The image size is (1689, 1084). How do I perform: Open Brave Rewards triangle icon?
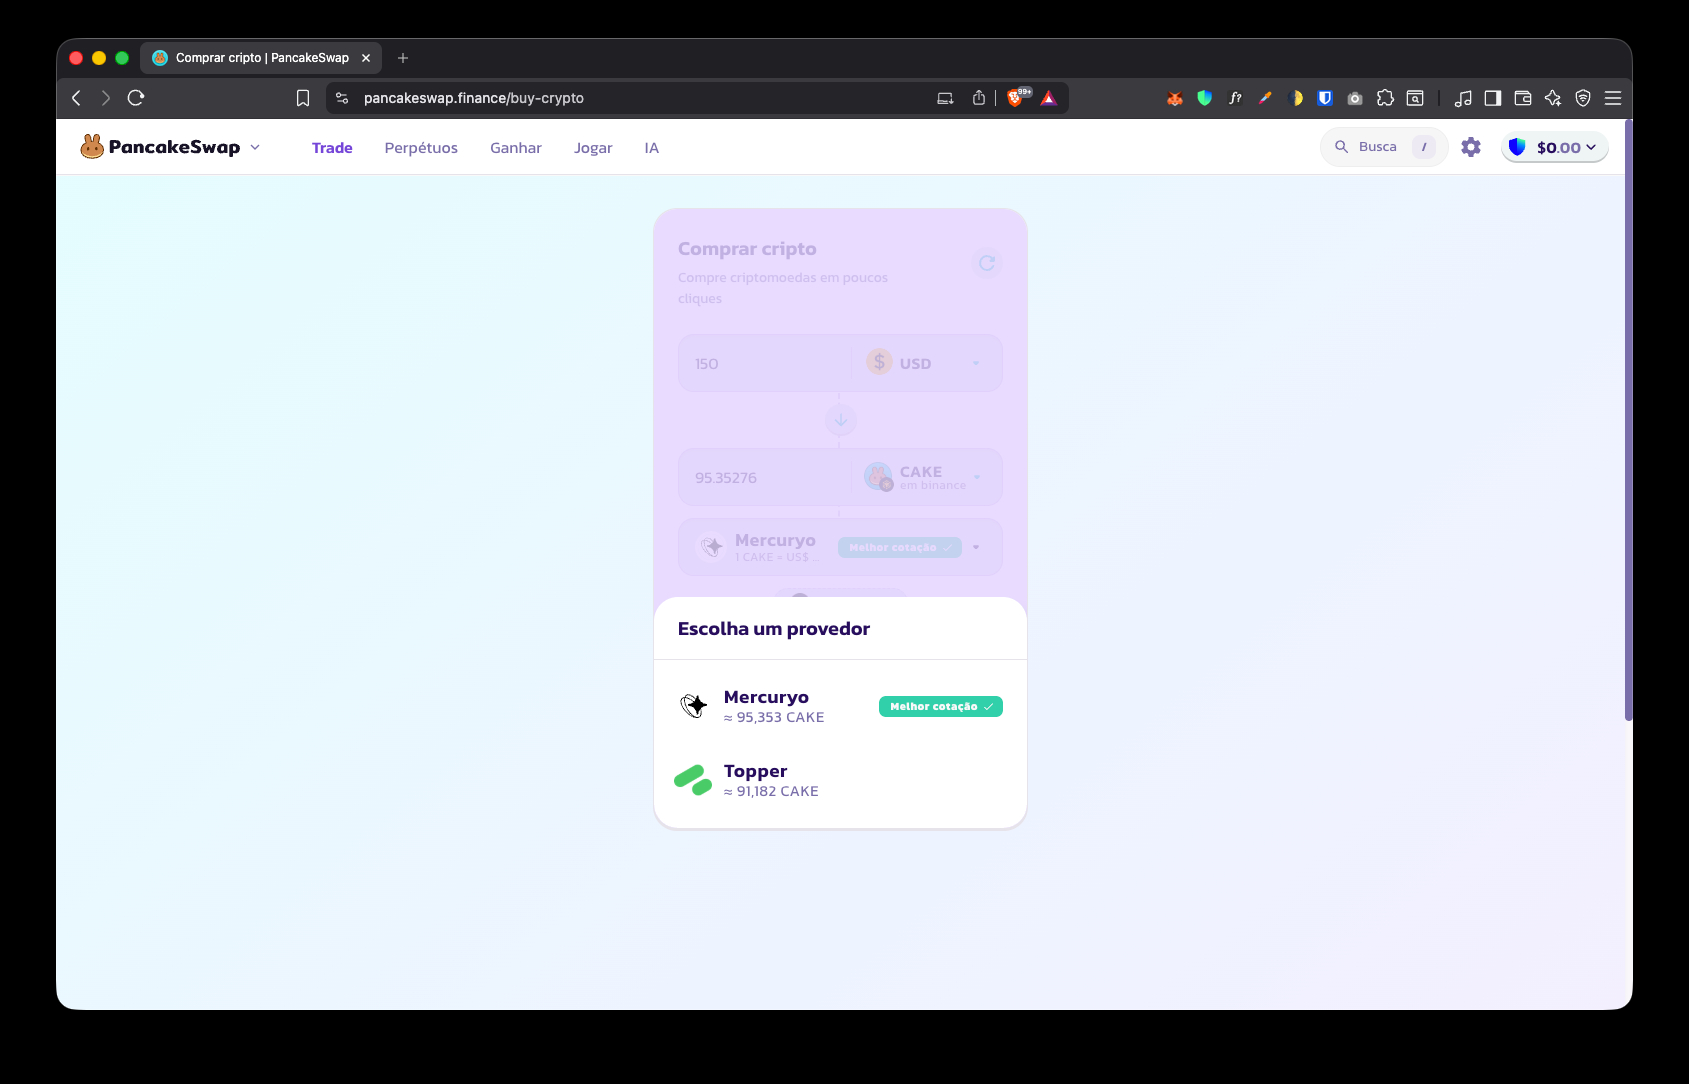click(x=1048, y=98)
